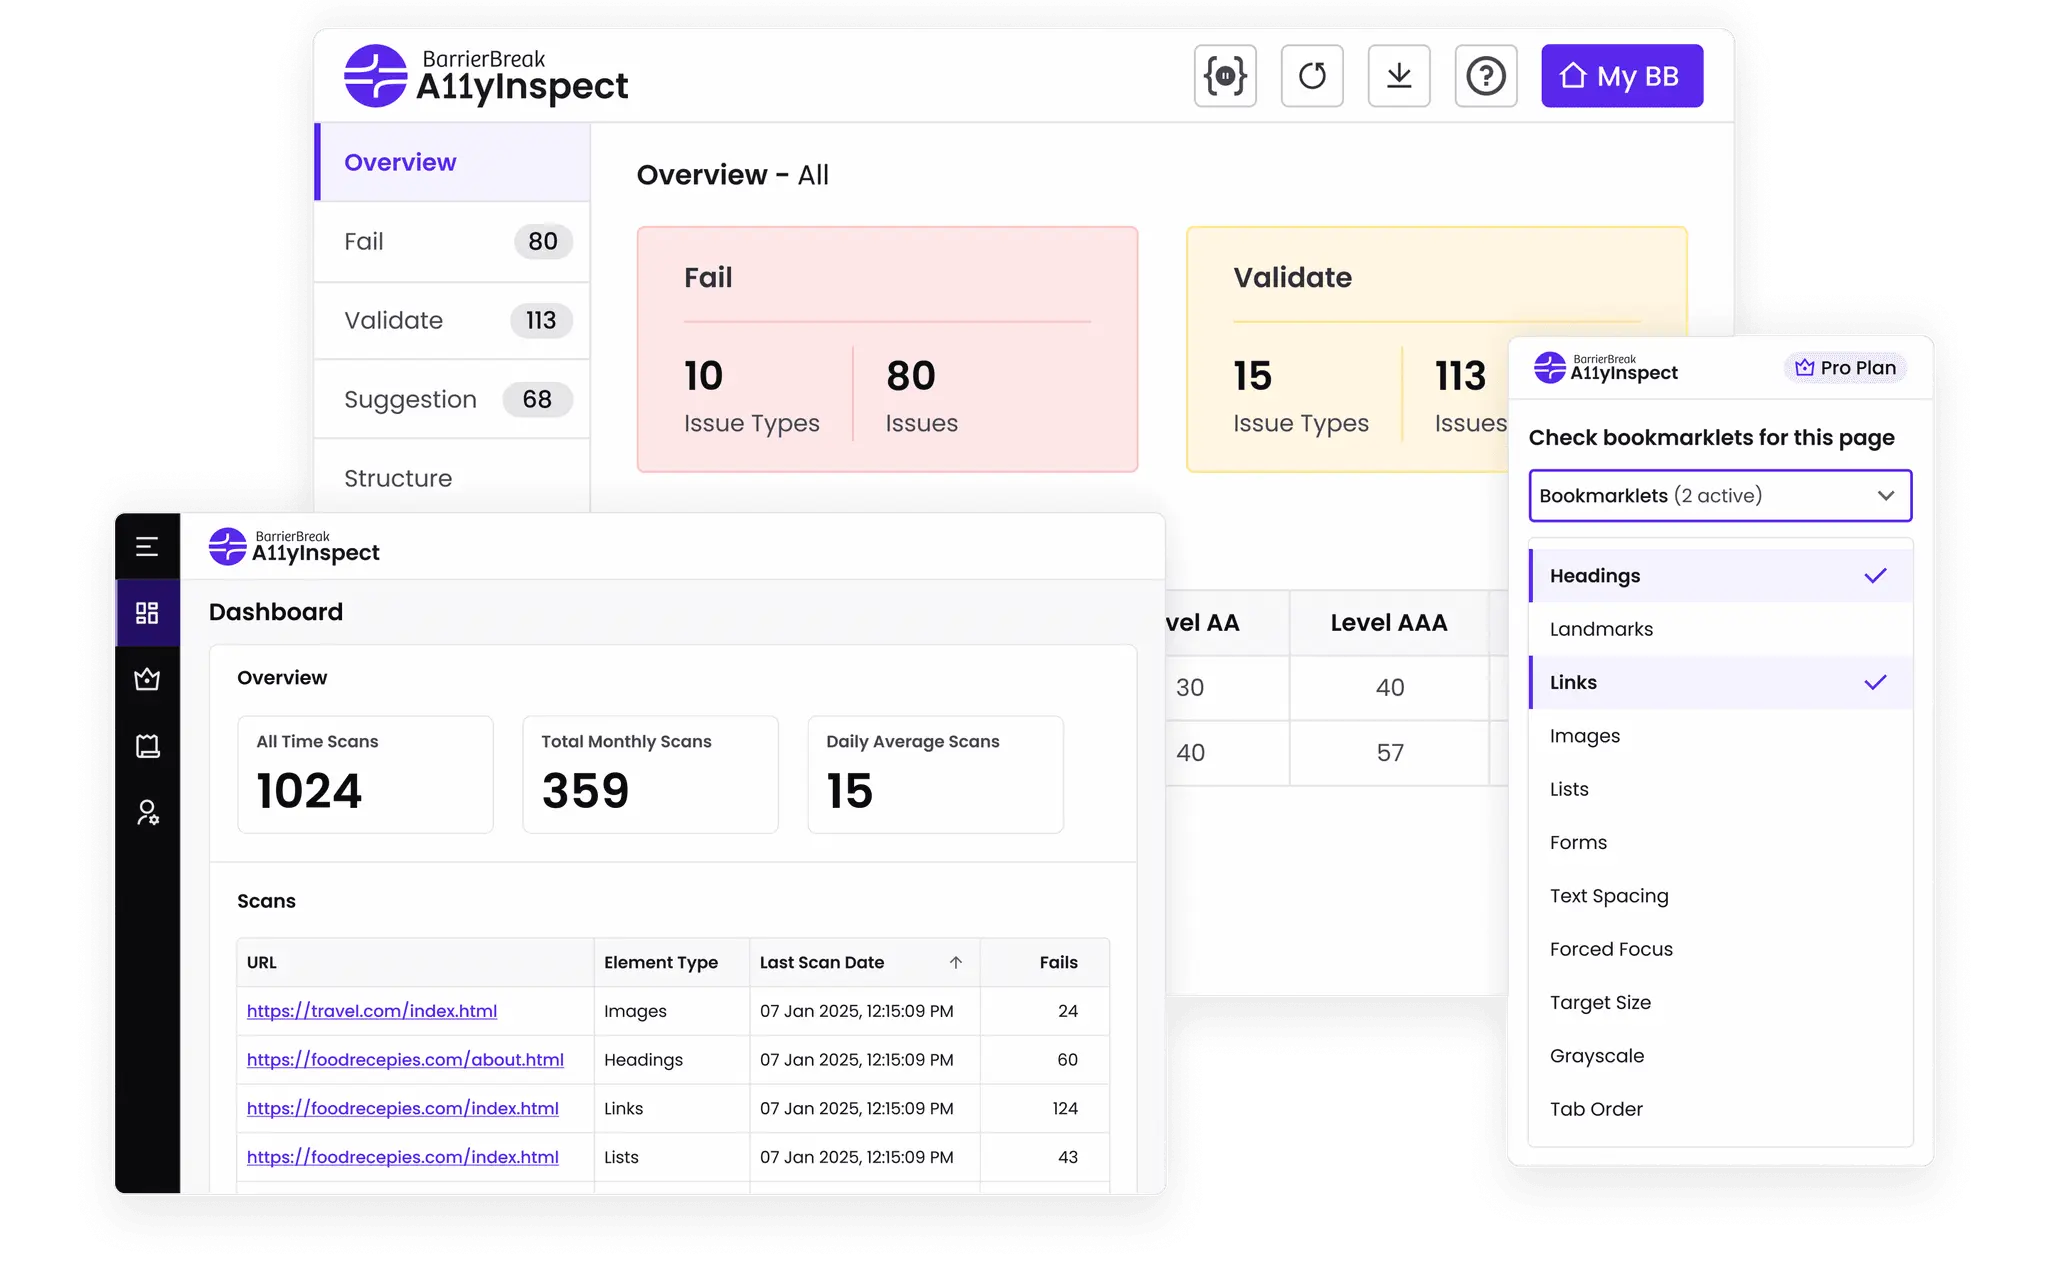Toggle the Forms bookmarklet option

(1721, 842)
